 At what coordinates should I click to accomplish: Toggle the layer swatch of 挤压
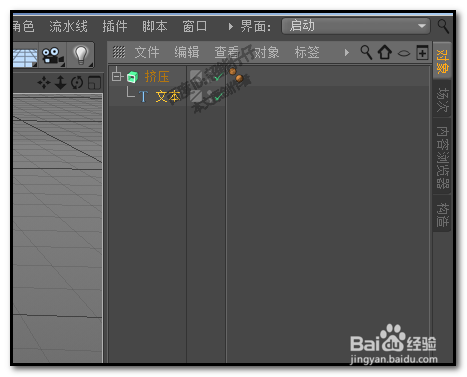(x=195, y=76)
